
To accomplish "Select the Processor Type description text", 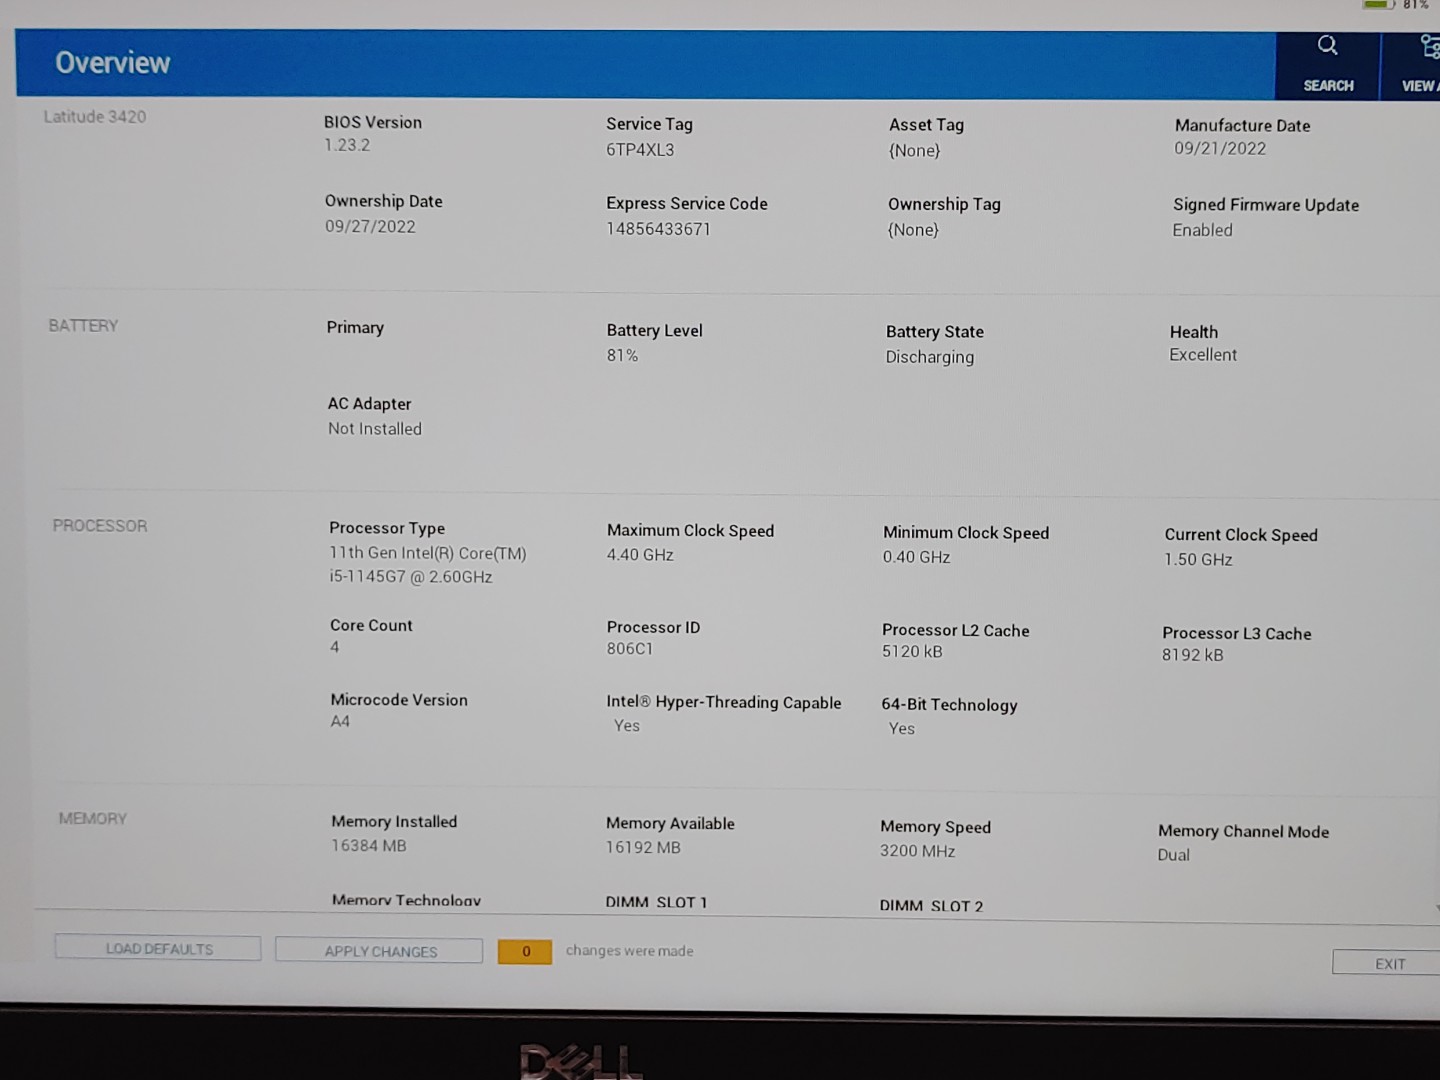I will pyautogui.click(x=427, y=565).
